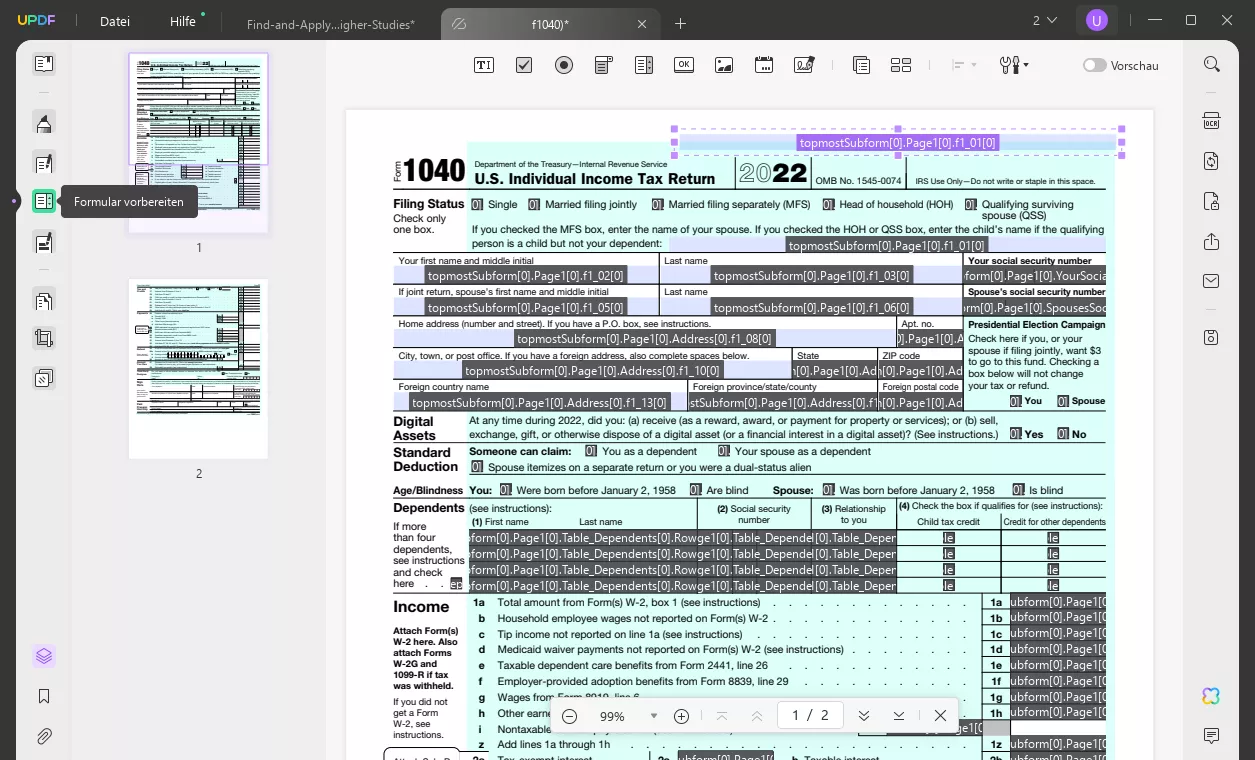1255x760 pixels.
Task: Select the text field form tool
Action: [x=484, y=65]
